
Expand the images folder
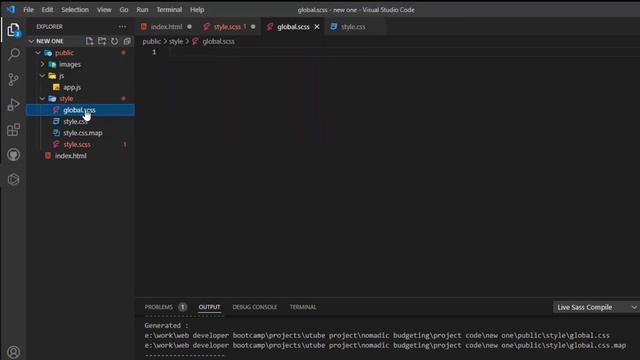42,64
